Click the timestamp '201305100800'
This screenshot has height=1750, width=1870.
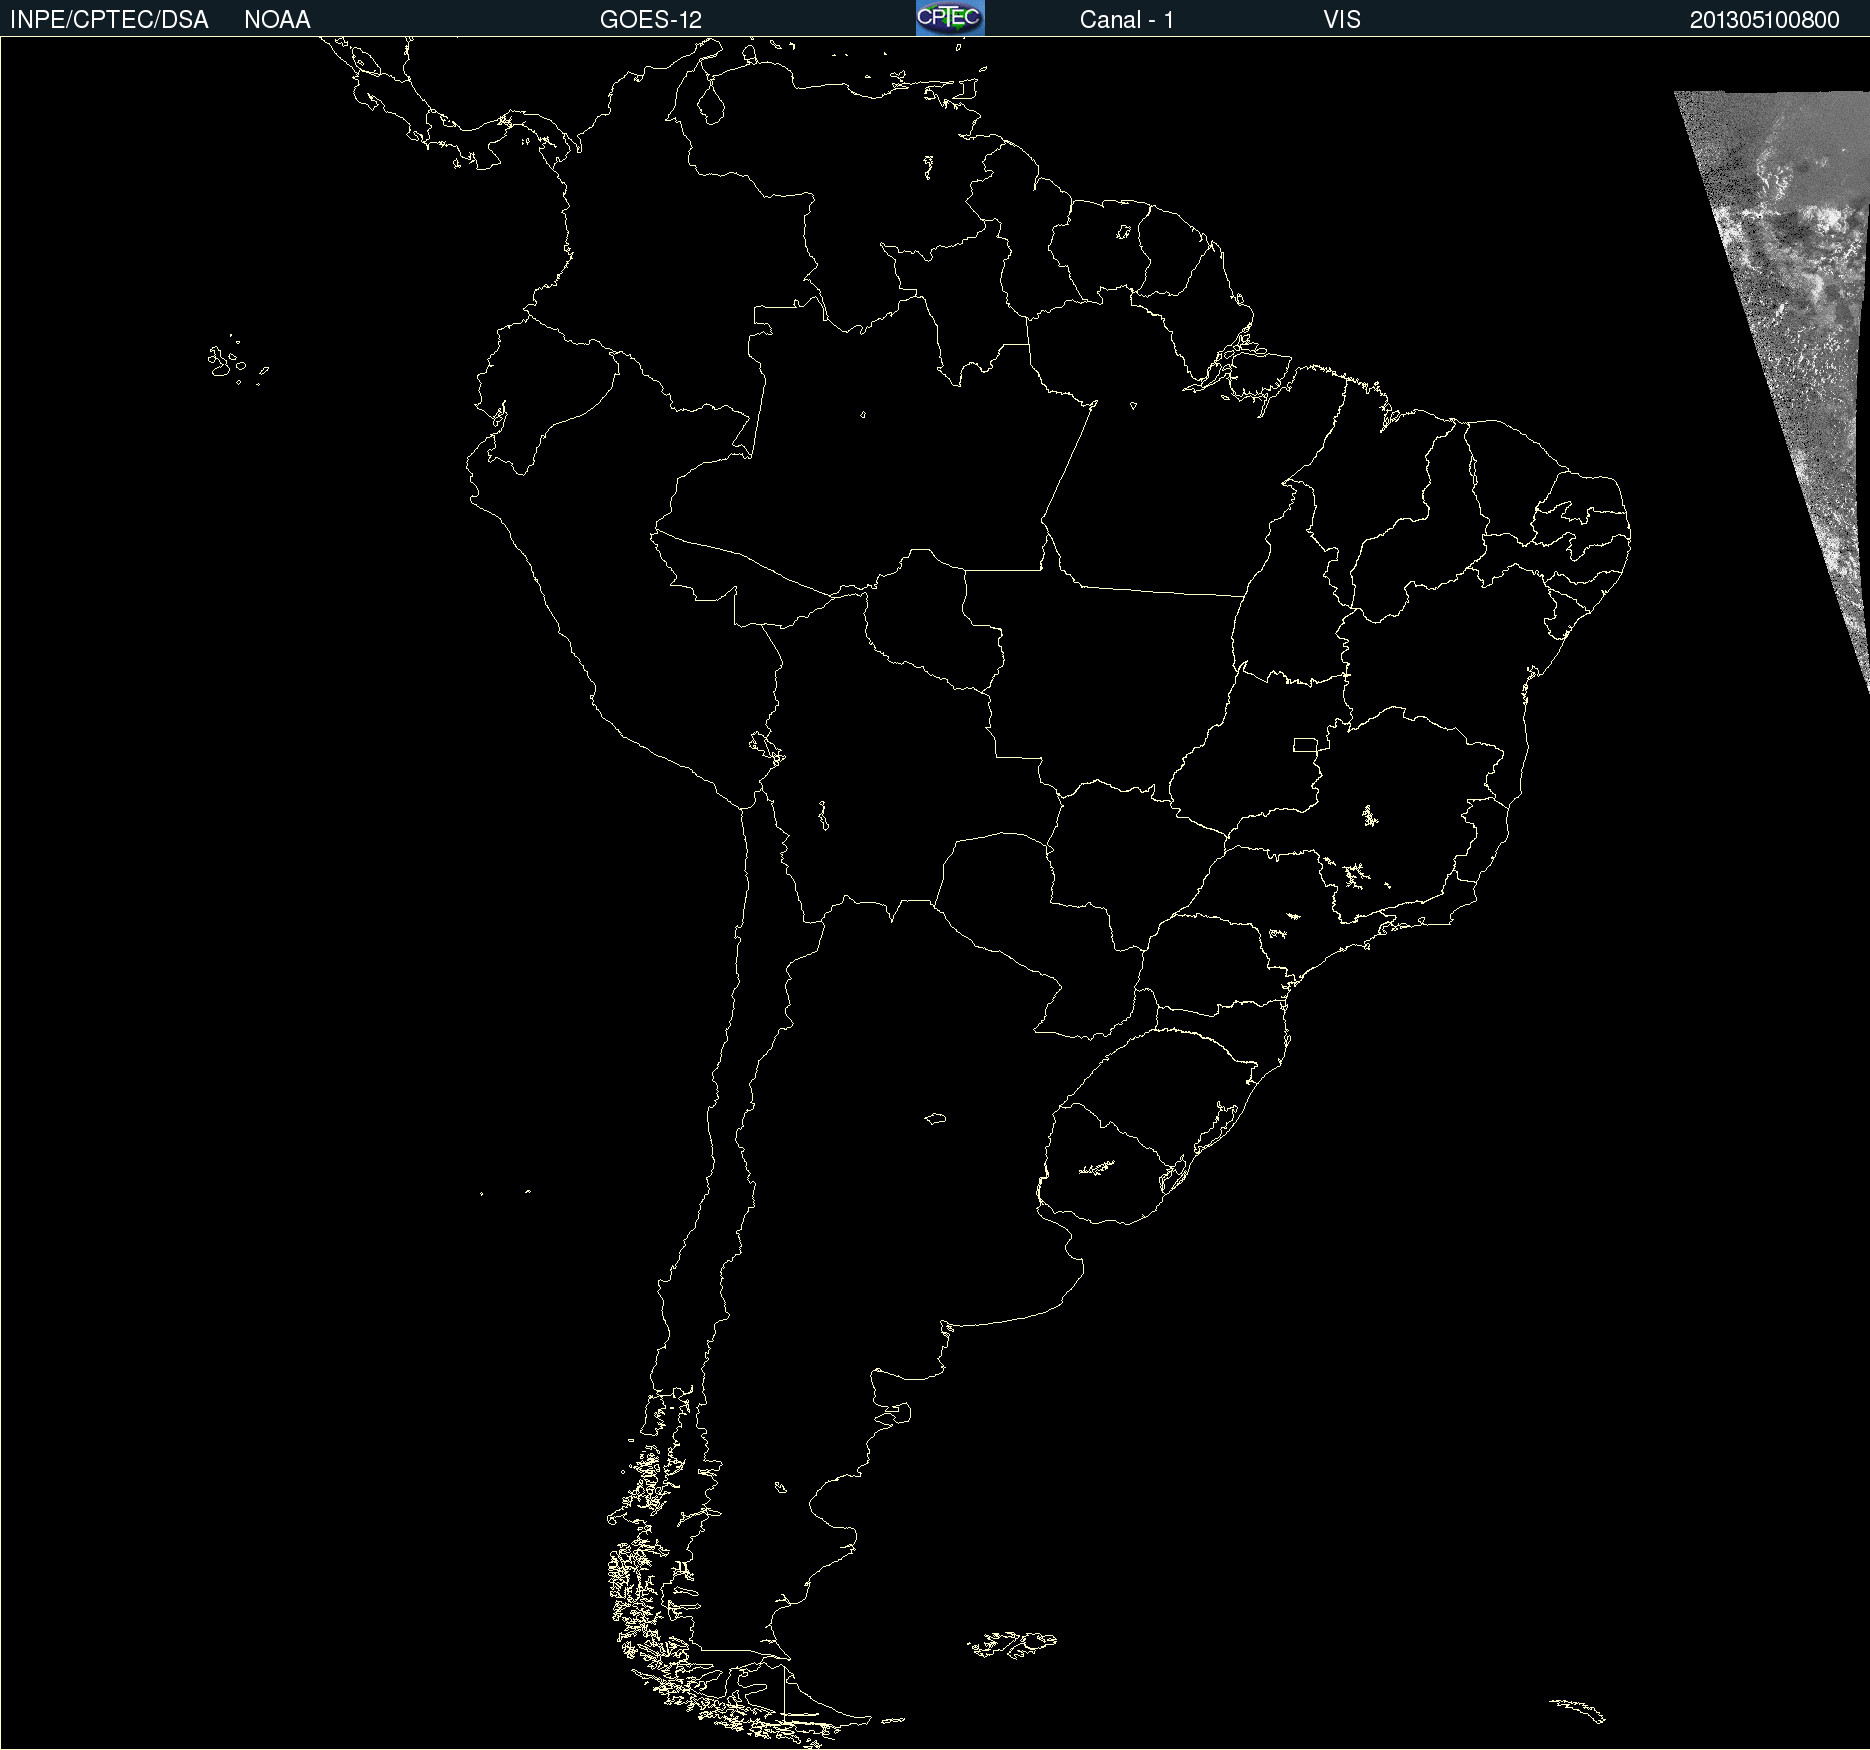(1764, 20)
